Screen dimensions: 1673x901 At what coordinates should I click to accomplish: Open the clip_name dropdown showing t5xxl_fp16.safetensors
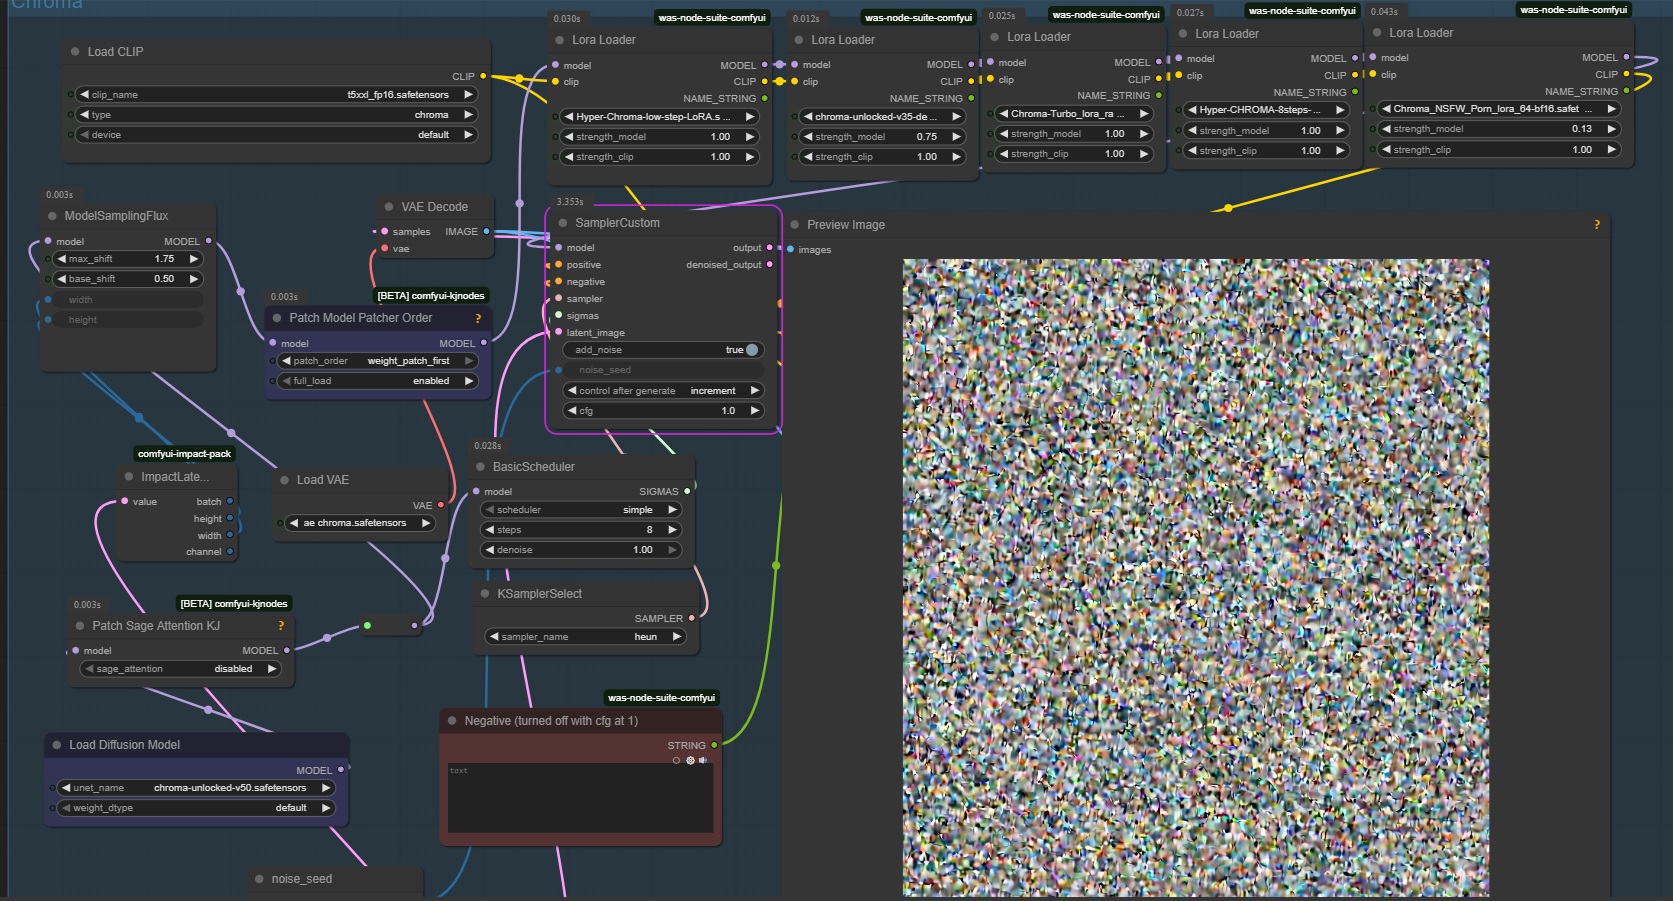pyautogui.click(x=277, y=95)
